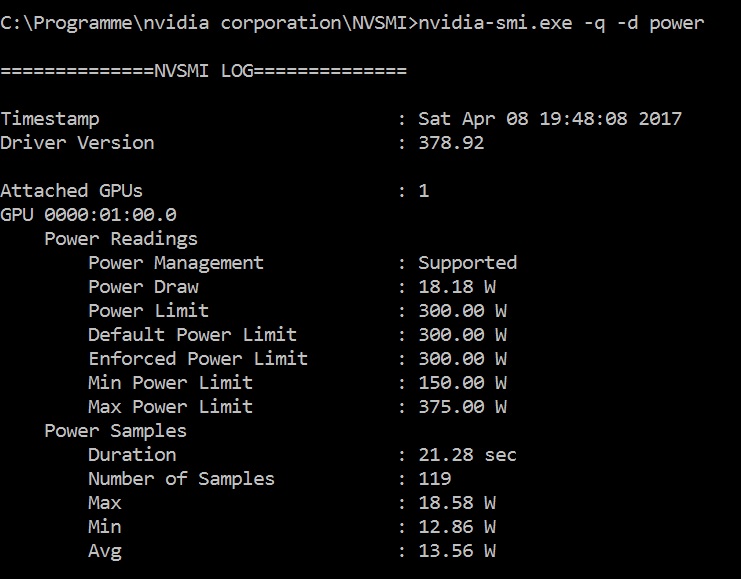Click the Power Management label
Screen dimensions: 741x579
pyautogui.click(x=176, y=262)
